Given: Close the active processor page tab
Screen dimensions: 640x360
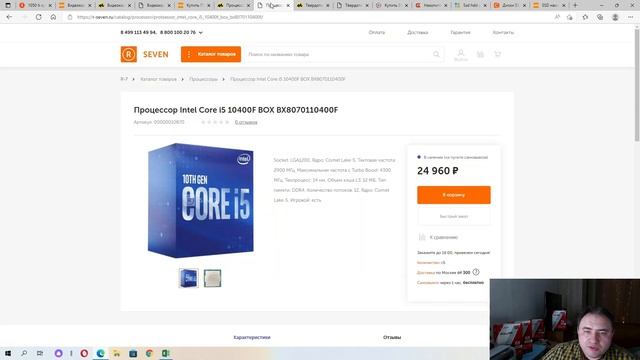Looking at the screenshot, I should pos(288,6).
